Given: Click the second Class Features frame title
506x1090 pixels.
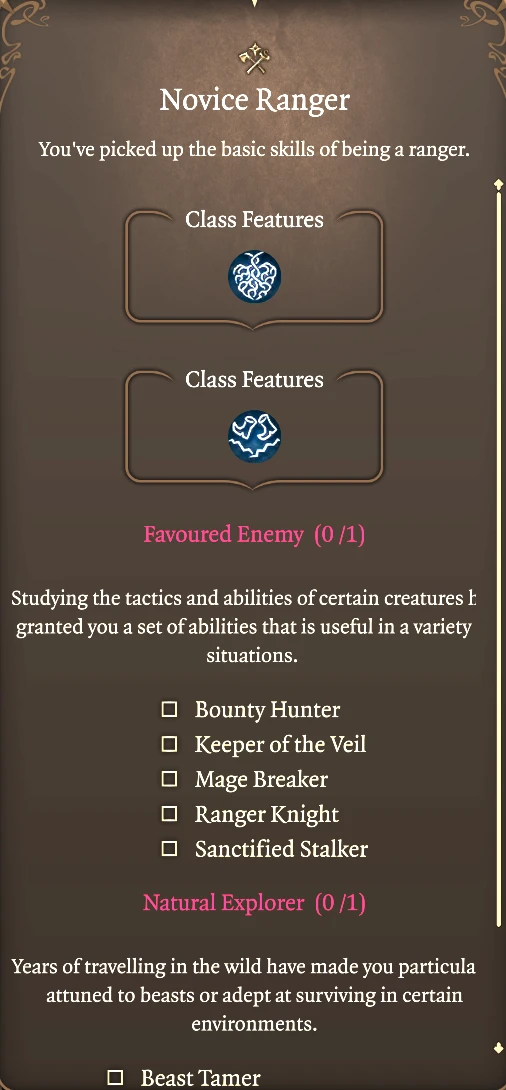Looking at the screenshot, I should pos(254,380).
